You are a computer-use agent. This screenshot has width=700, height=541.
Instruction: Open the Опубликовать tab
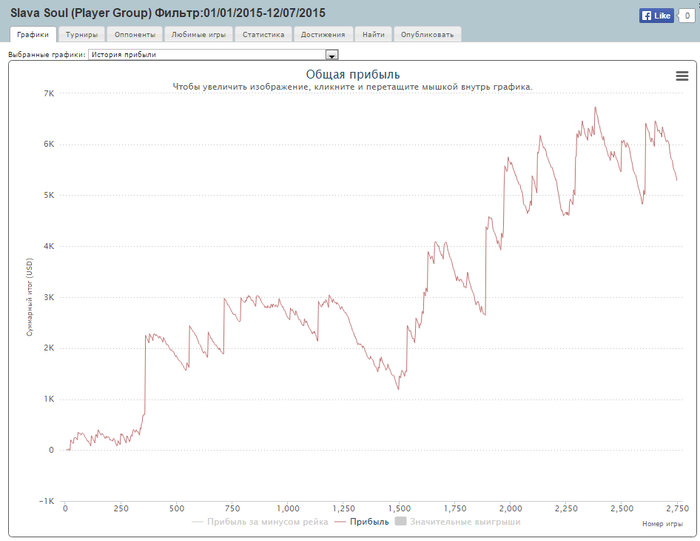click(x=427, y=34)
